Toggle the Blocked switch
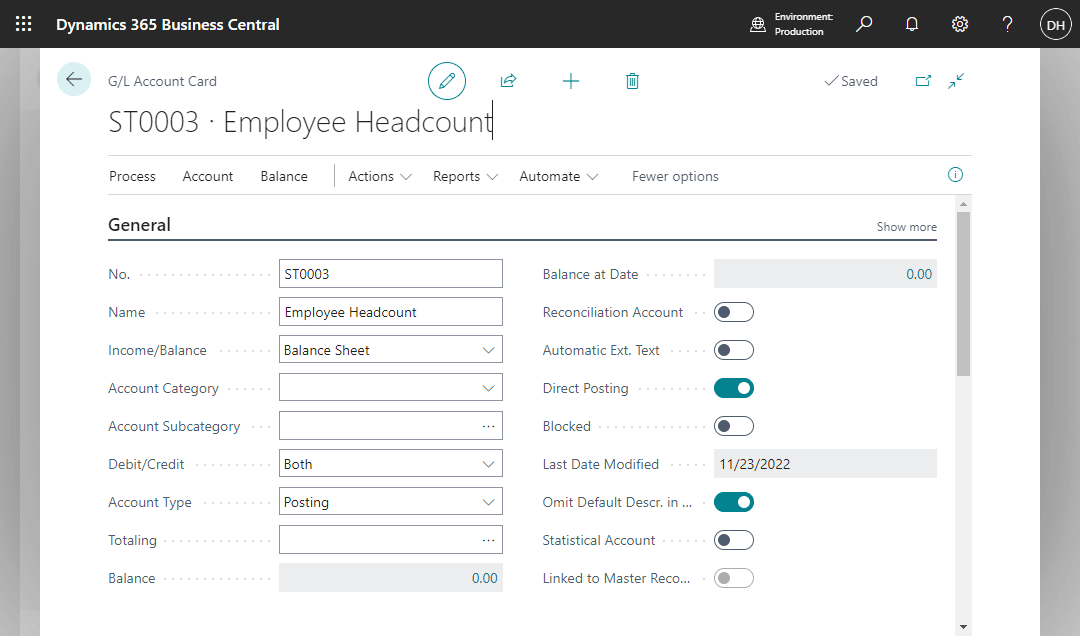The height and width of the screenshot is (636, 1080). click(x=734, y=426)
